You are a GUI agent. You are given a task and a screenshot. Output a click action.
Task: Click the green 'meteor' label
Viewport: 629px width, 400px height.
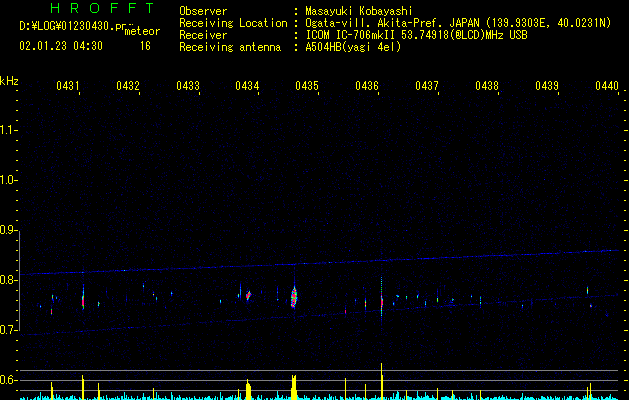pyautogui.click(x=142, y=31)
